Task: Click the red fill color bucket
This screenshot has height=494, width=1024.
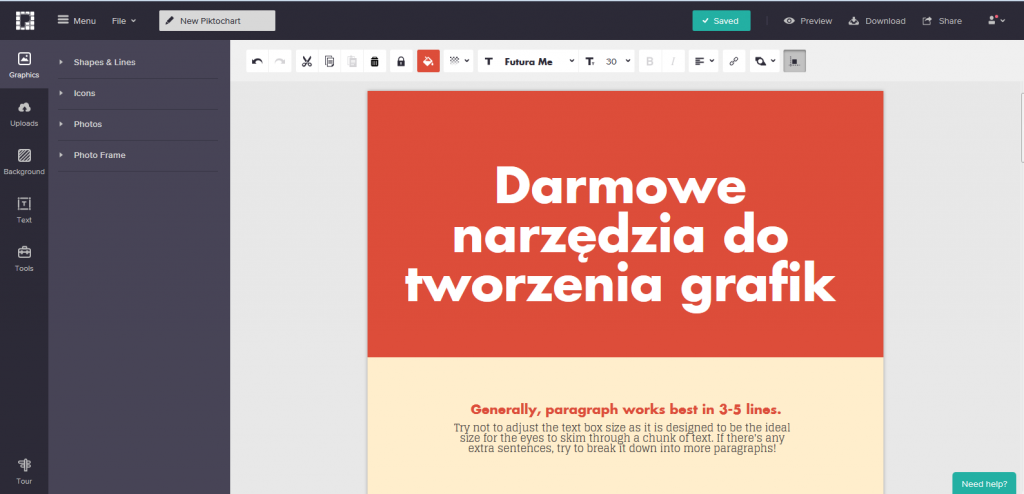Action: coord(428,62)
